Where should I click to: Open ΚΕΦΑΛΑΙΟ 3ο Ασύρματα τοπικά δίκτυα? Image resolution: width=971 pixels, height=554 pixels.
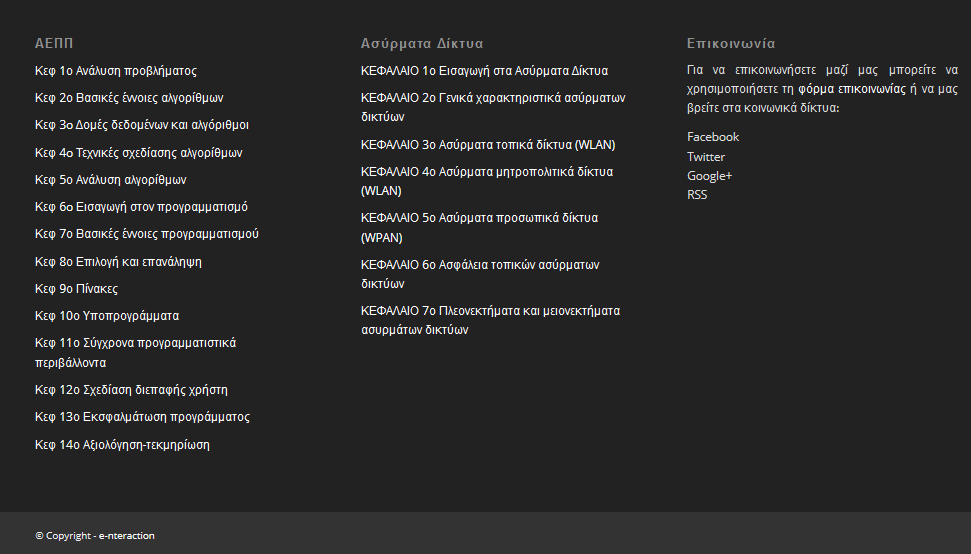click(488, 144)
